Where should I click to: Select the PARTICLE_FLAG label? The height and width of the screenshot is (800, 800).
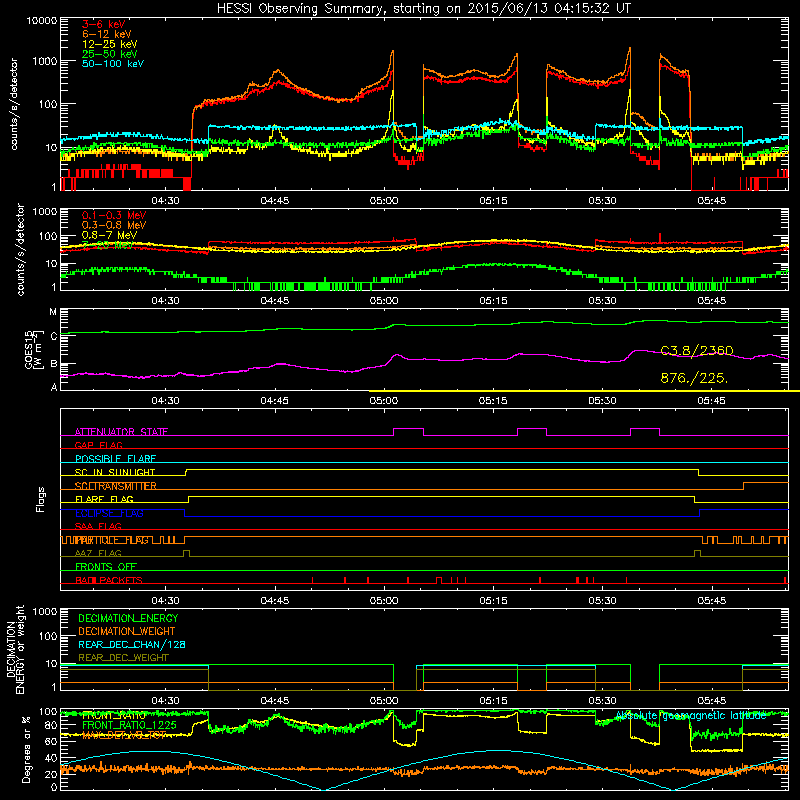(112, 540)
